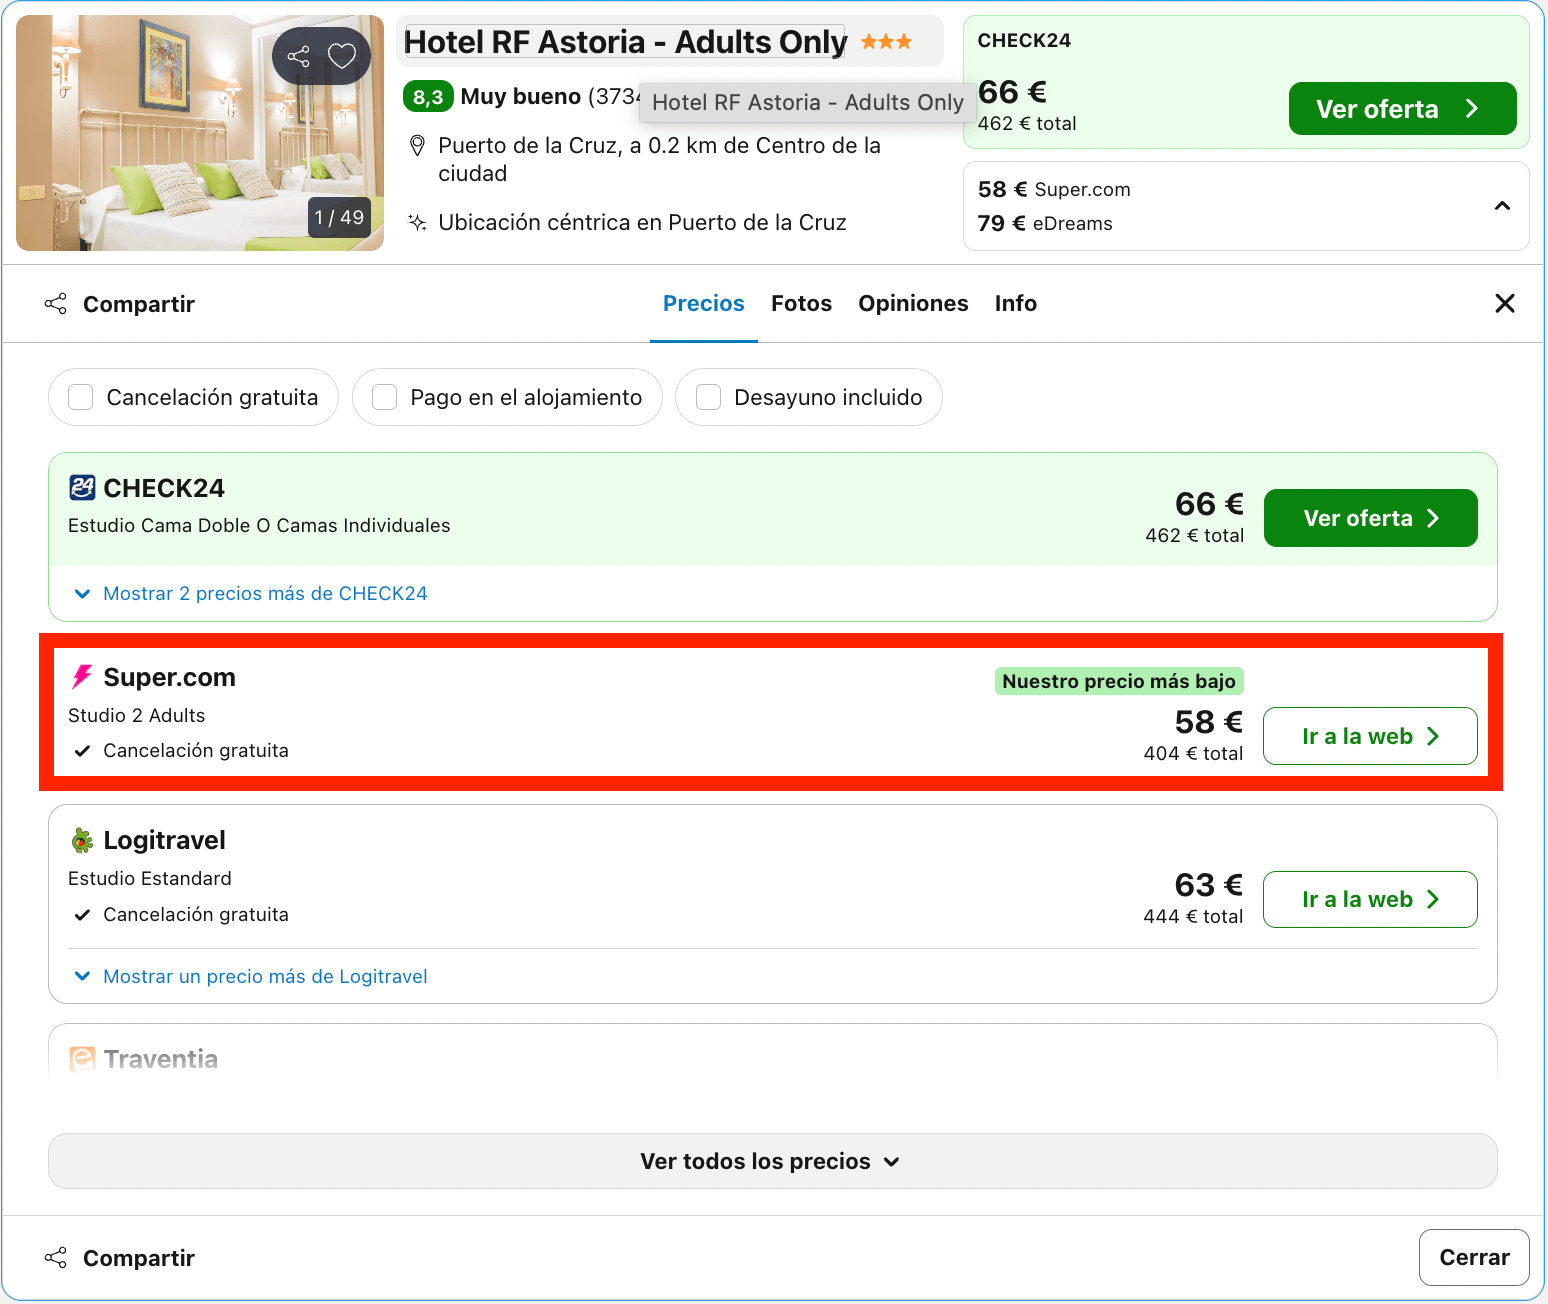Click the orange three-star rating
This screenshot has width=1548, height=1304.
[x=886, y=42]
